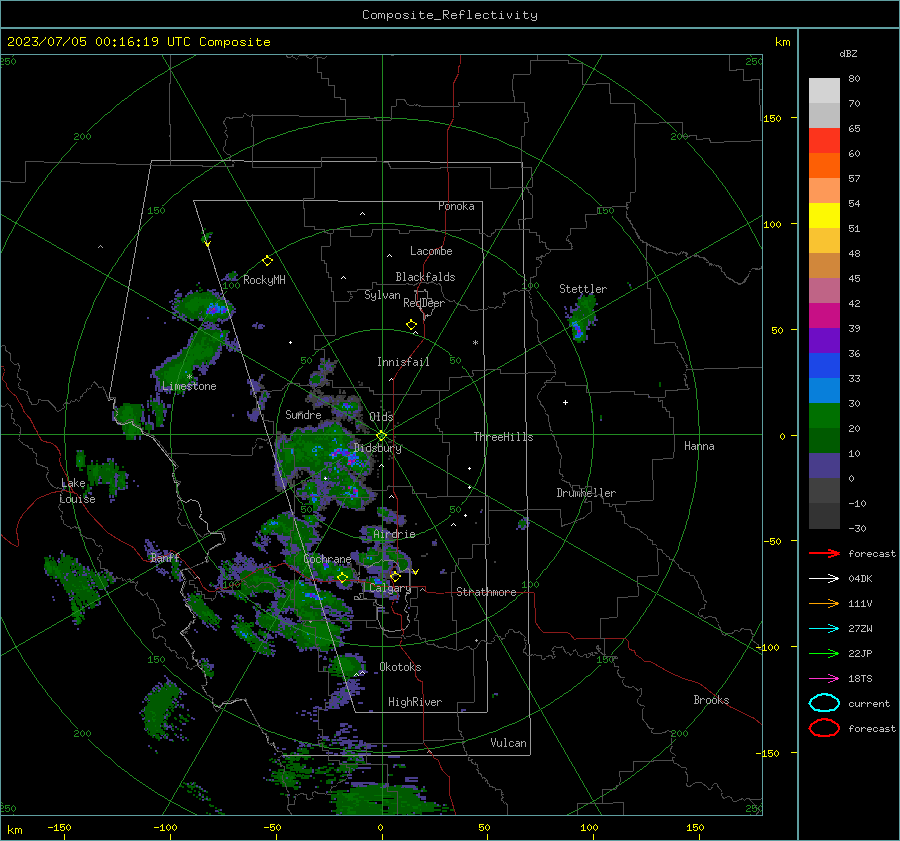Viewport: 900px width, 841px height.
Task: Click the Limestone label
Action: coord(189,386)
